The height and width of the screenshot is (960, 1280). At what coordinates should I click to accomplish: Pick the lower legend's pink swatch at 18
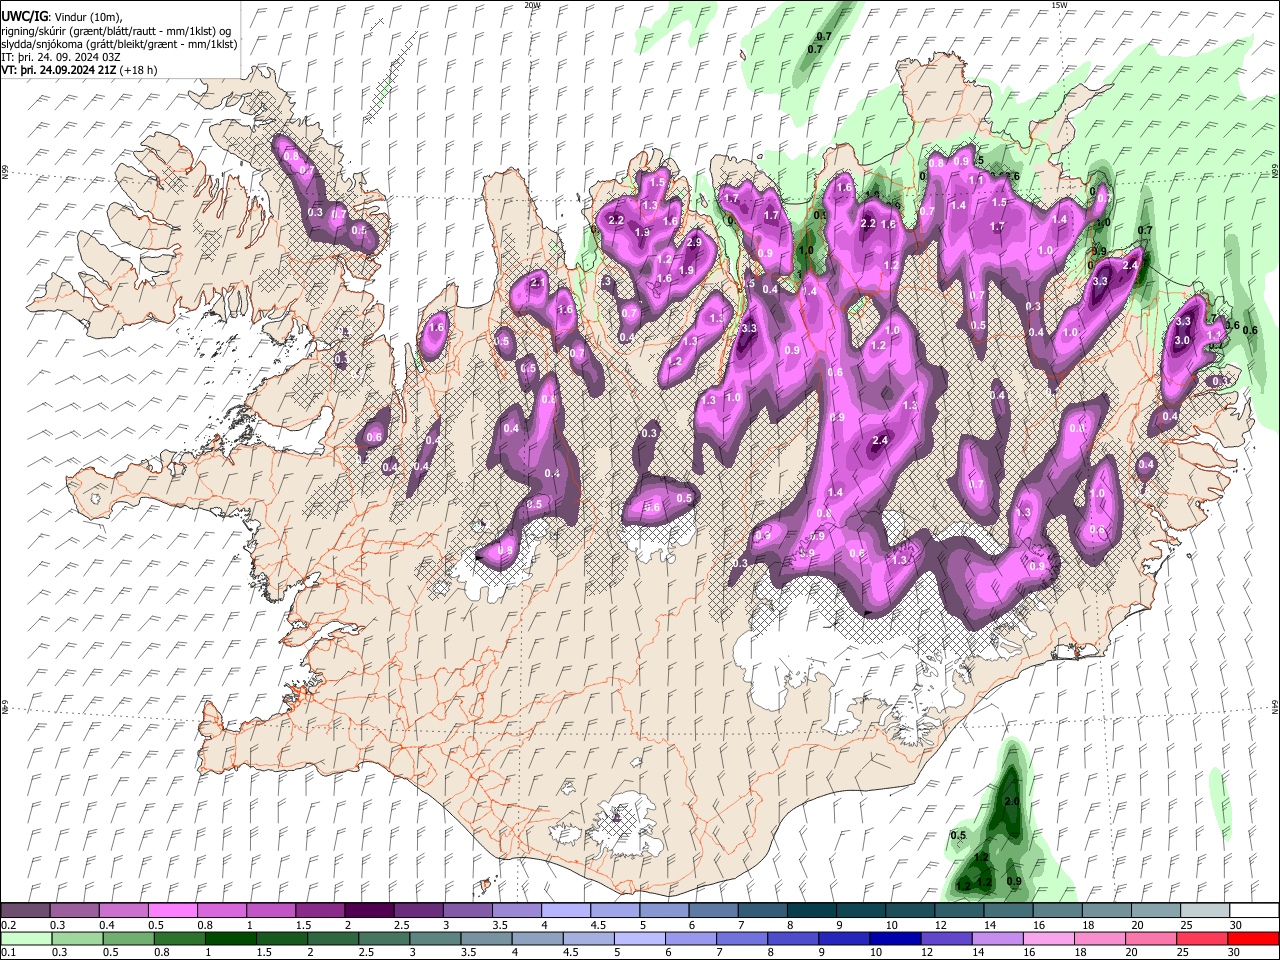pos(1098,938)
